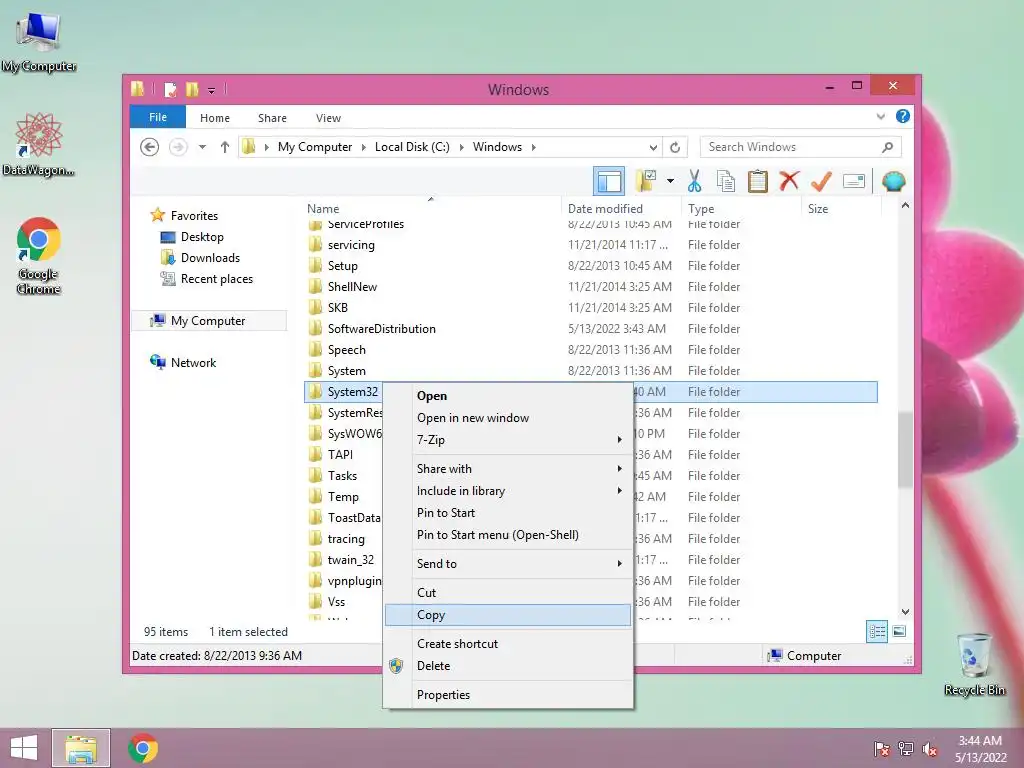
Task: Expand the ribbon with the chevron
Action: (x=880, y=117)
